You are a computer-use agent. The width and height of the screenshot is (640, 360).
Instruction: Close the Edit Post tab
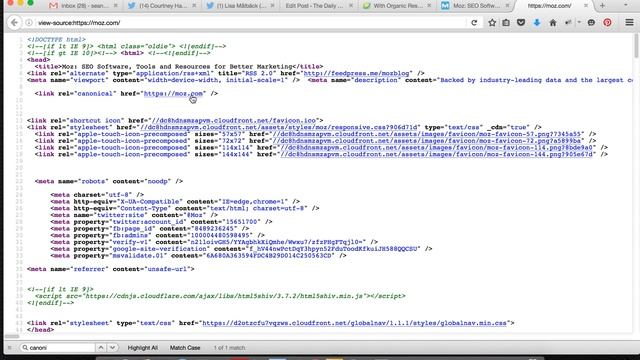[351, 6]
